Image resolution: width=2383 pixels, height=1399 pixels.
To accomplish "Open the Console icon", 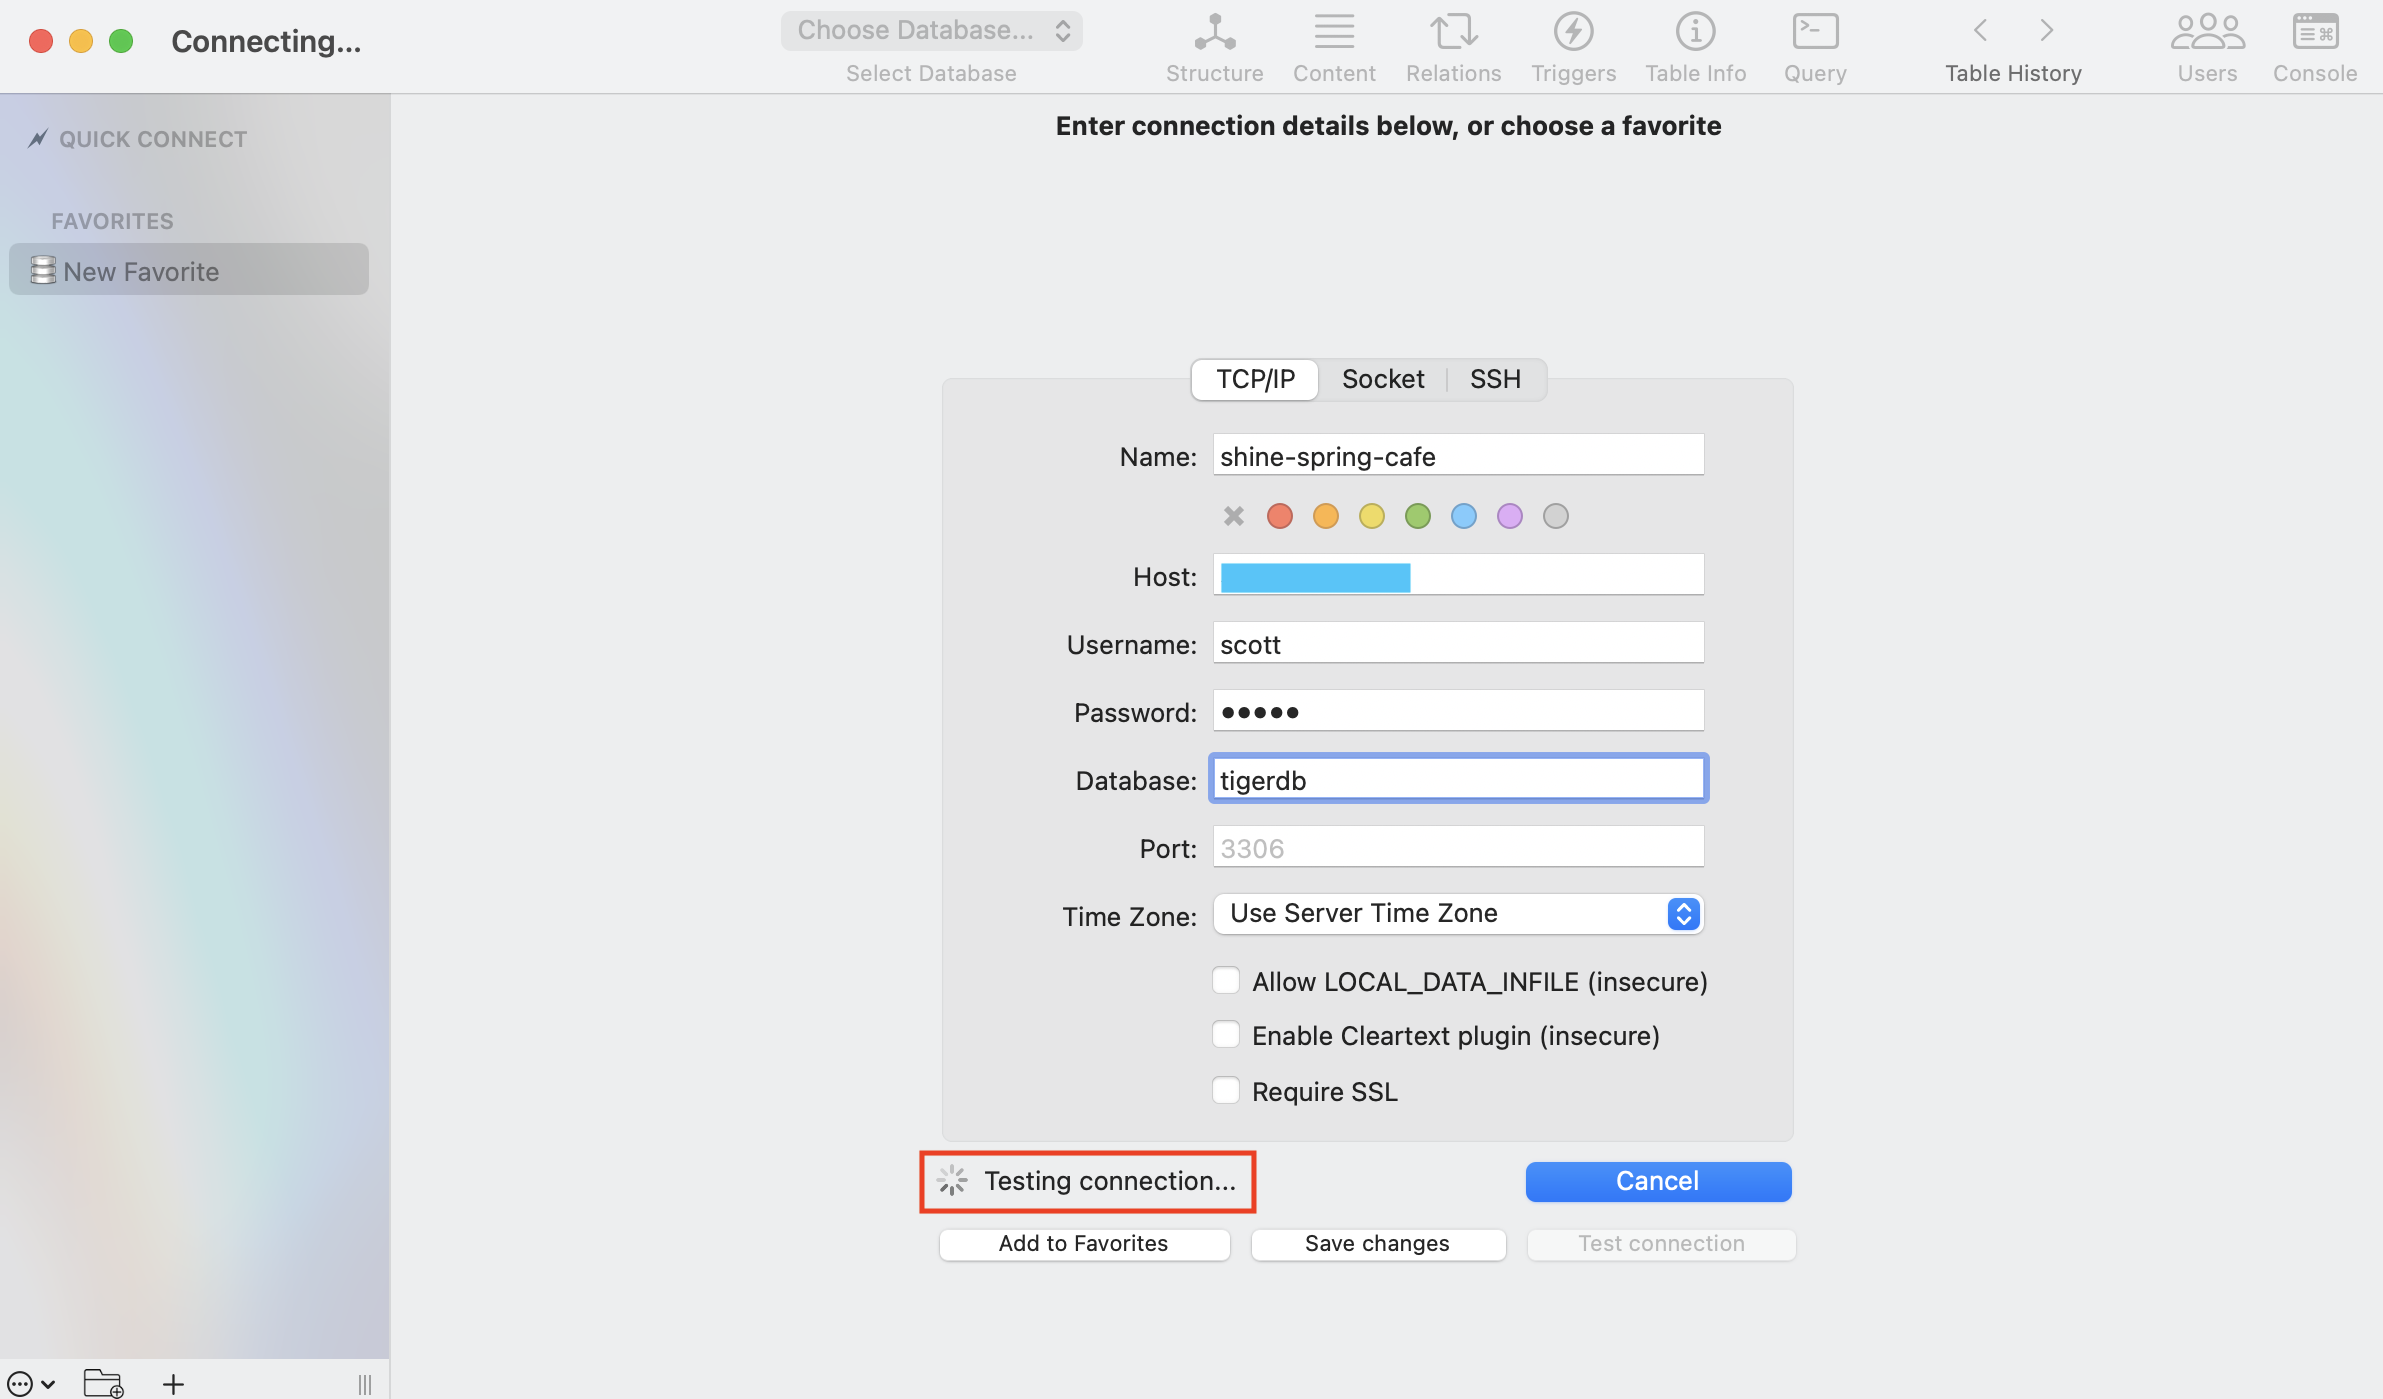I will click(x=2315, y=33).
